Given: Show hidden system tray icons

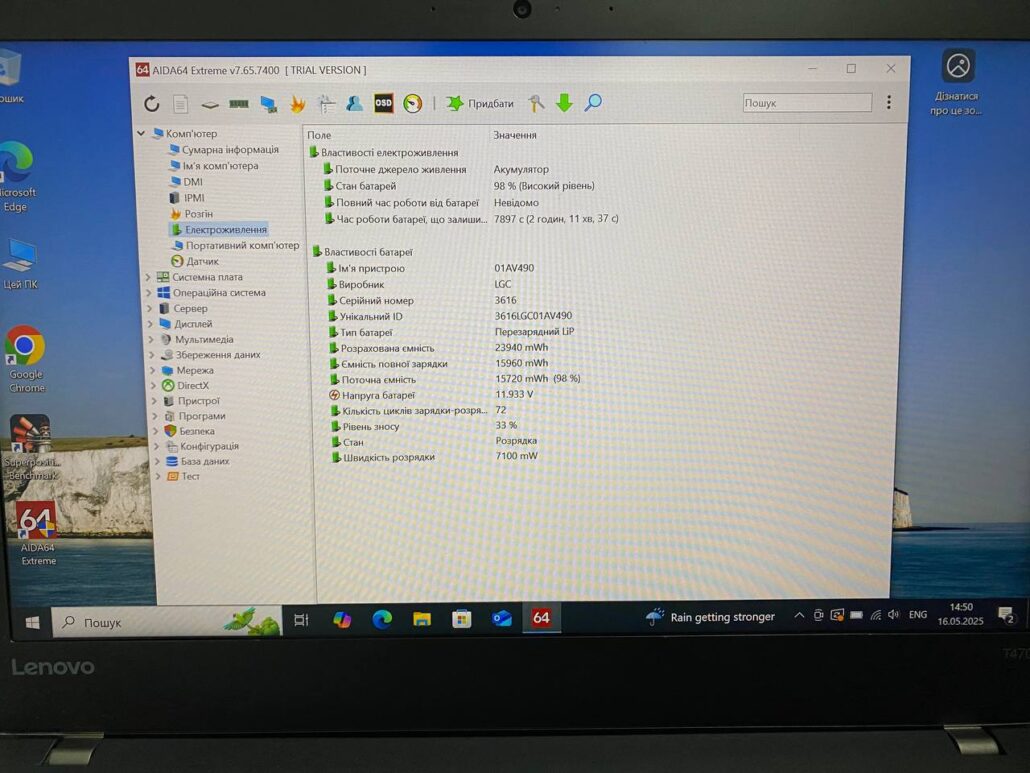Looking at the screenshot, I should coord(799,615).
